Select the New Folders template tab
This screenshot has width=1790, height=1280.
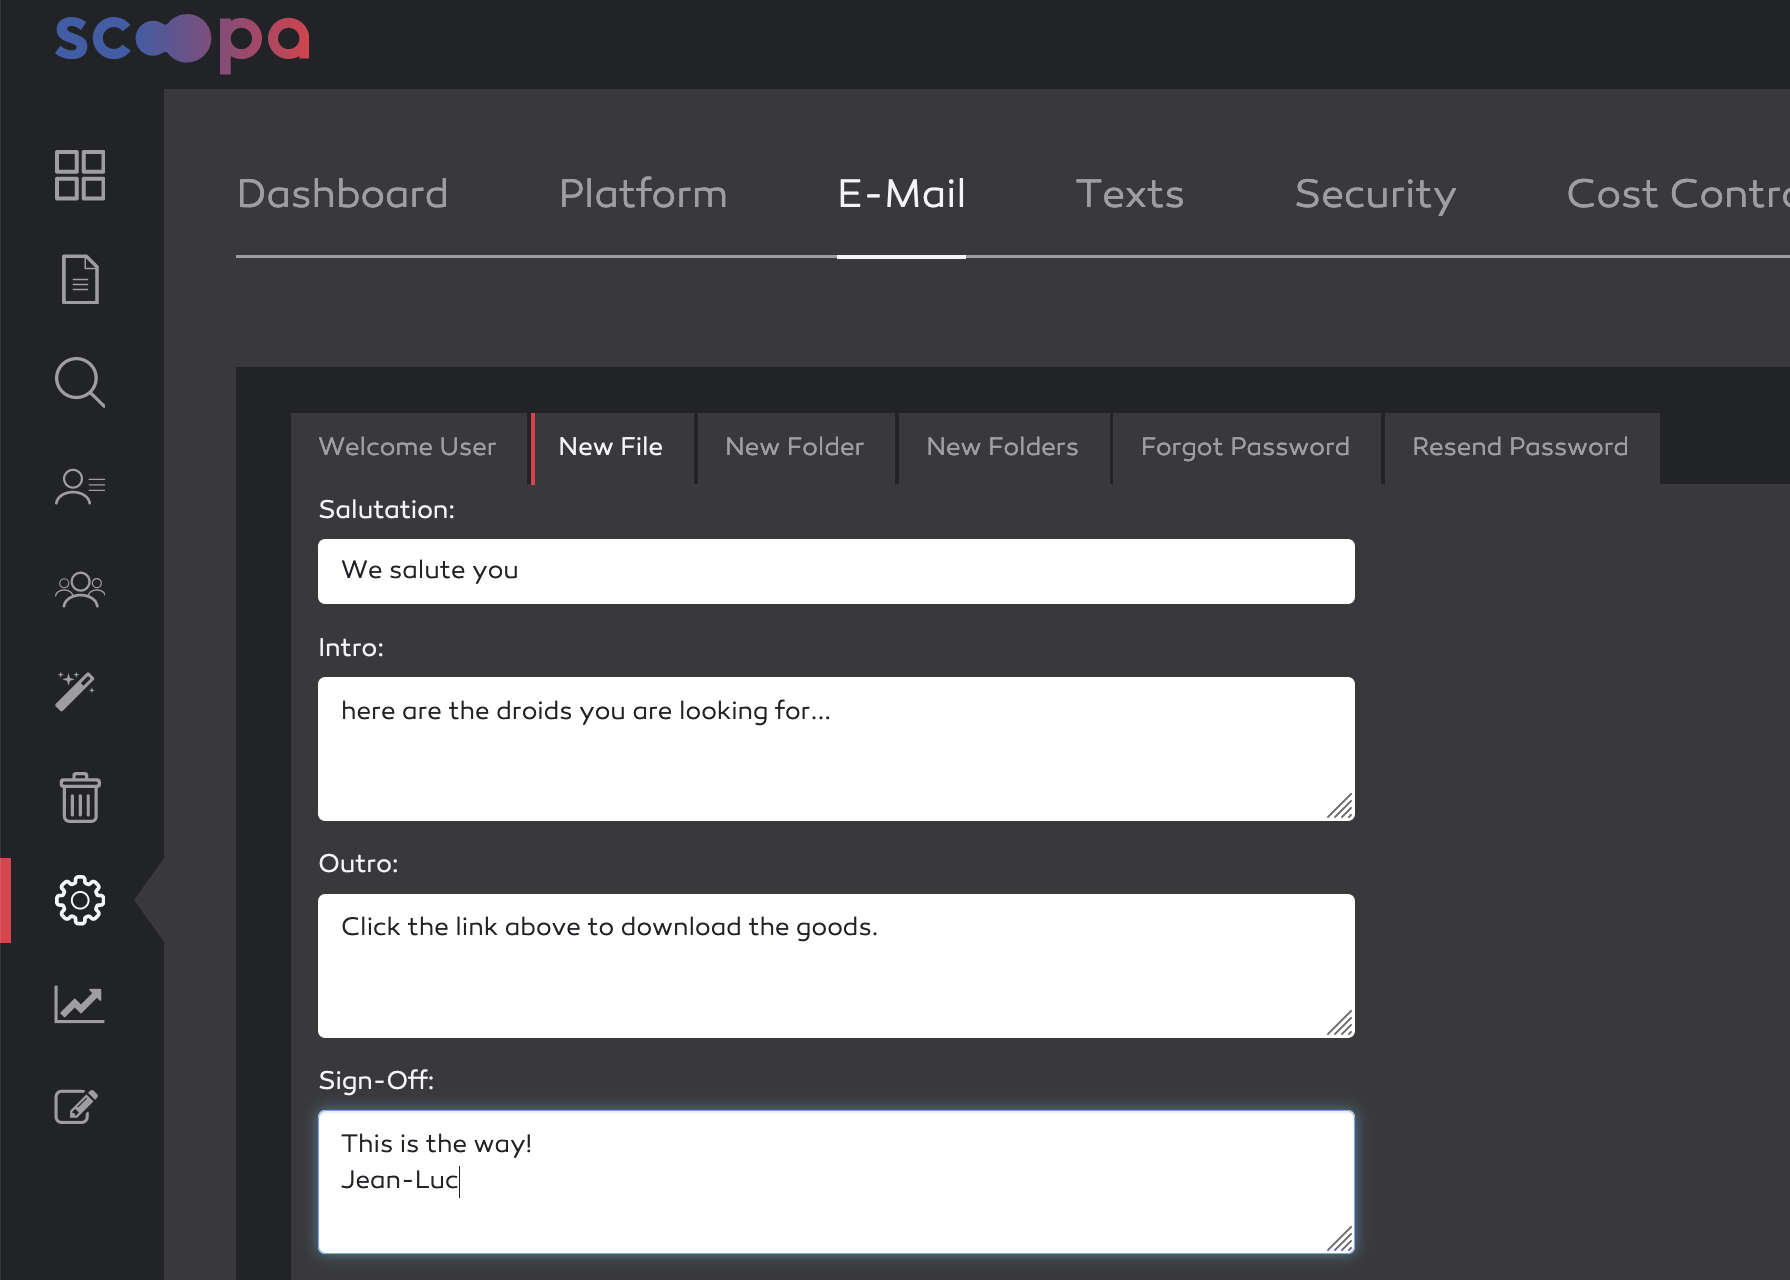1003,447
